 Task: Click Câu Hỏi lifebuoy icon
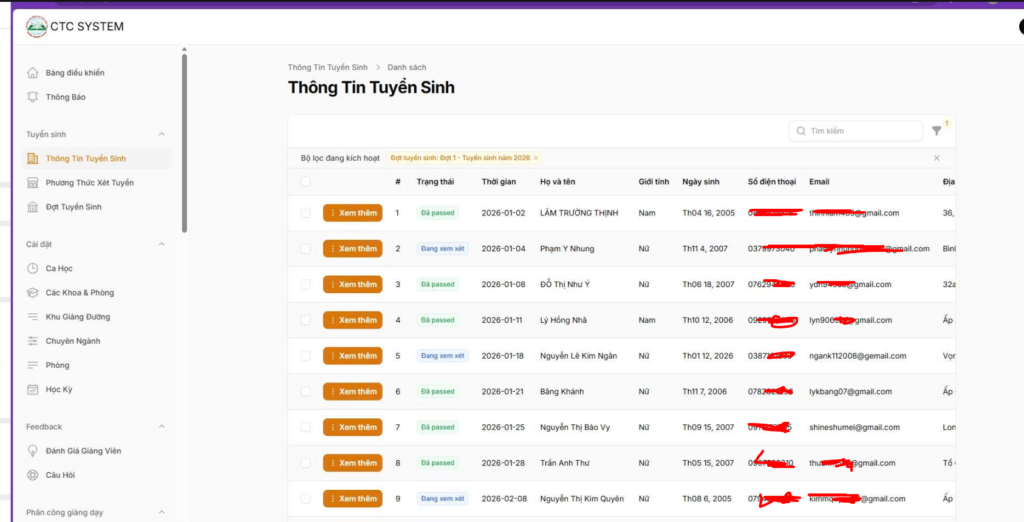click(33, 475)
